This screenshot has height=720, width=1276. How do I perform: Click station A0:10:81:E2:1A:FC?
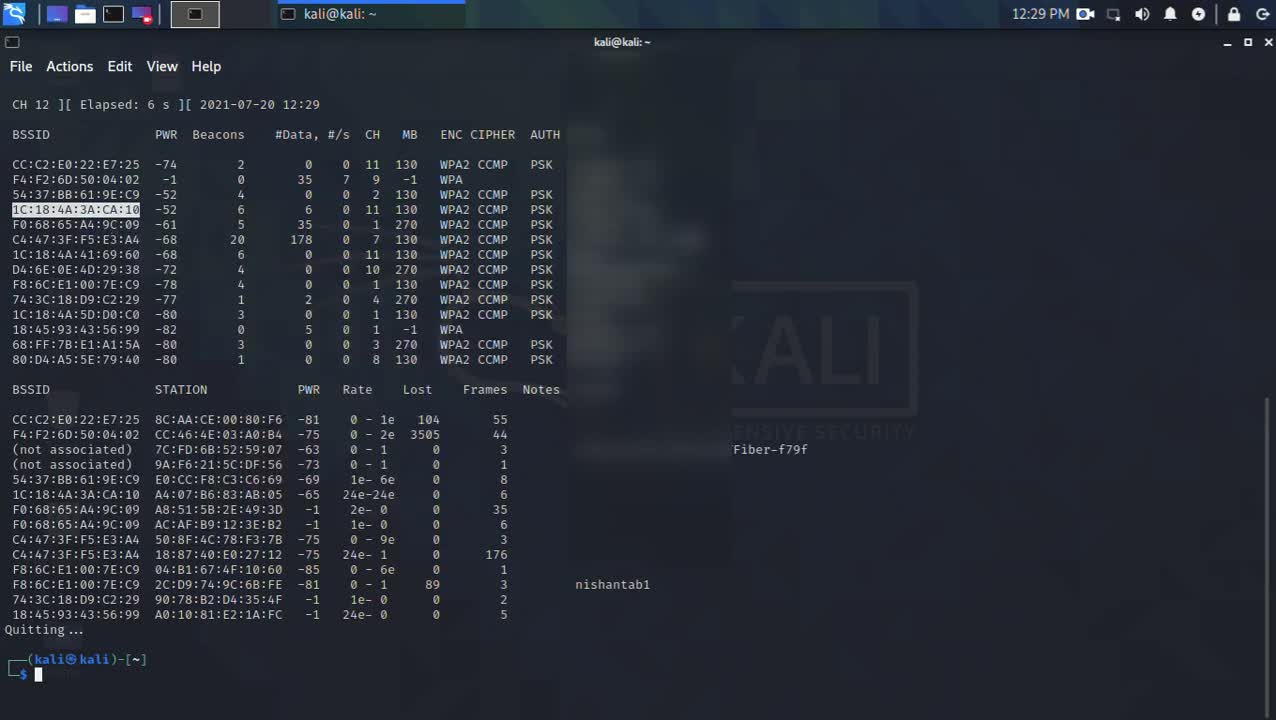[x=219, y=615]
